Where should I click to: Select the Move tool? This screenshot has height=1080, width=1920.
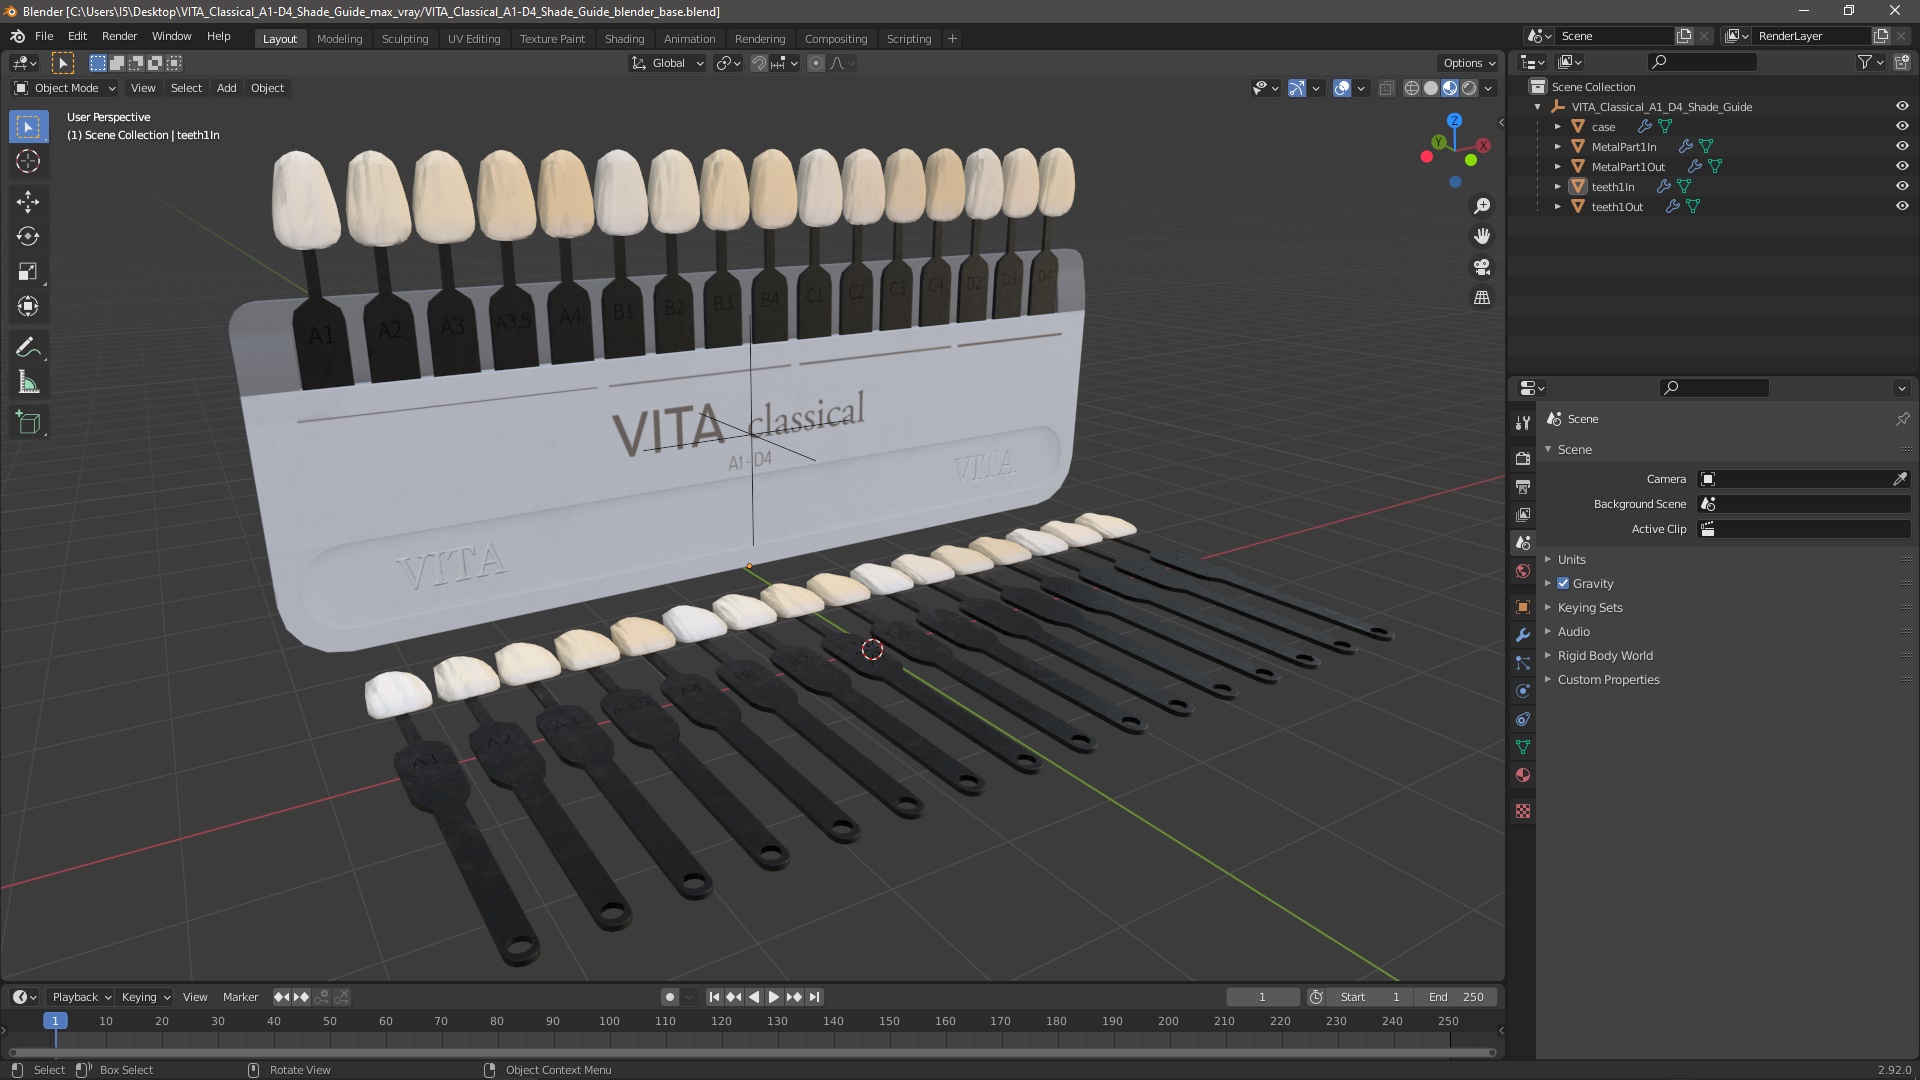[x=28, y=202]
